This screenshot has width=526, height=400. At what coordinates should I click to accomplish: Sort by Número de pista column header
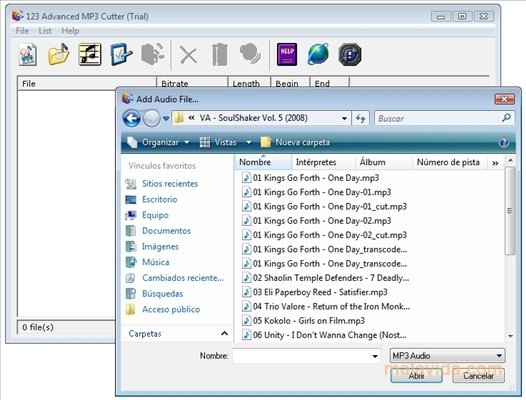click(x=449, y=162)
